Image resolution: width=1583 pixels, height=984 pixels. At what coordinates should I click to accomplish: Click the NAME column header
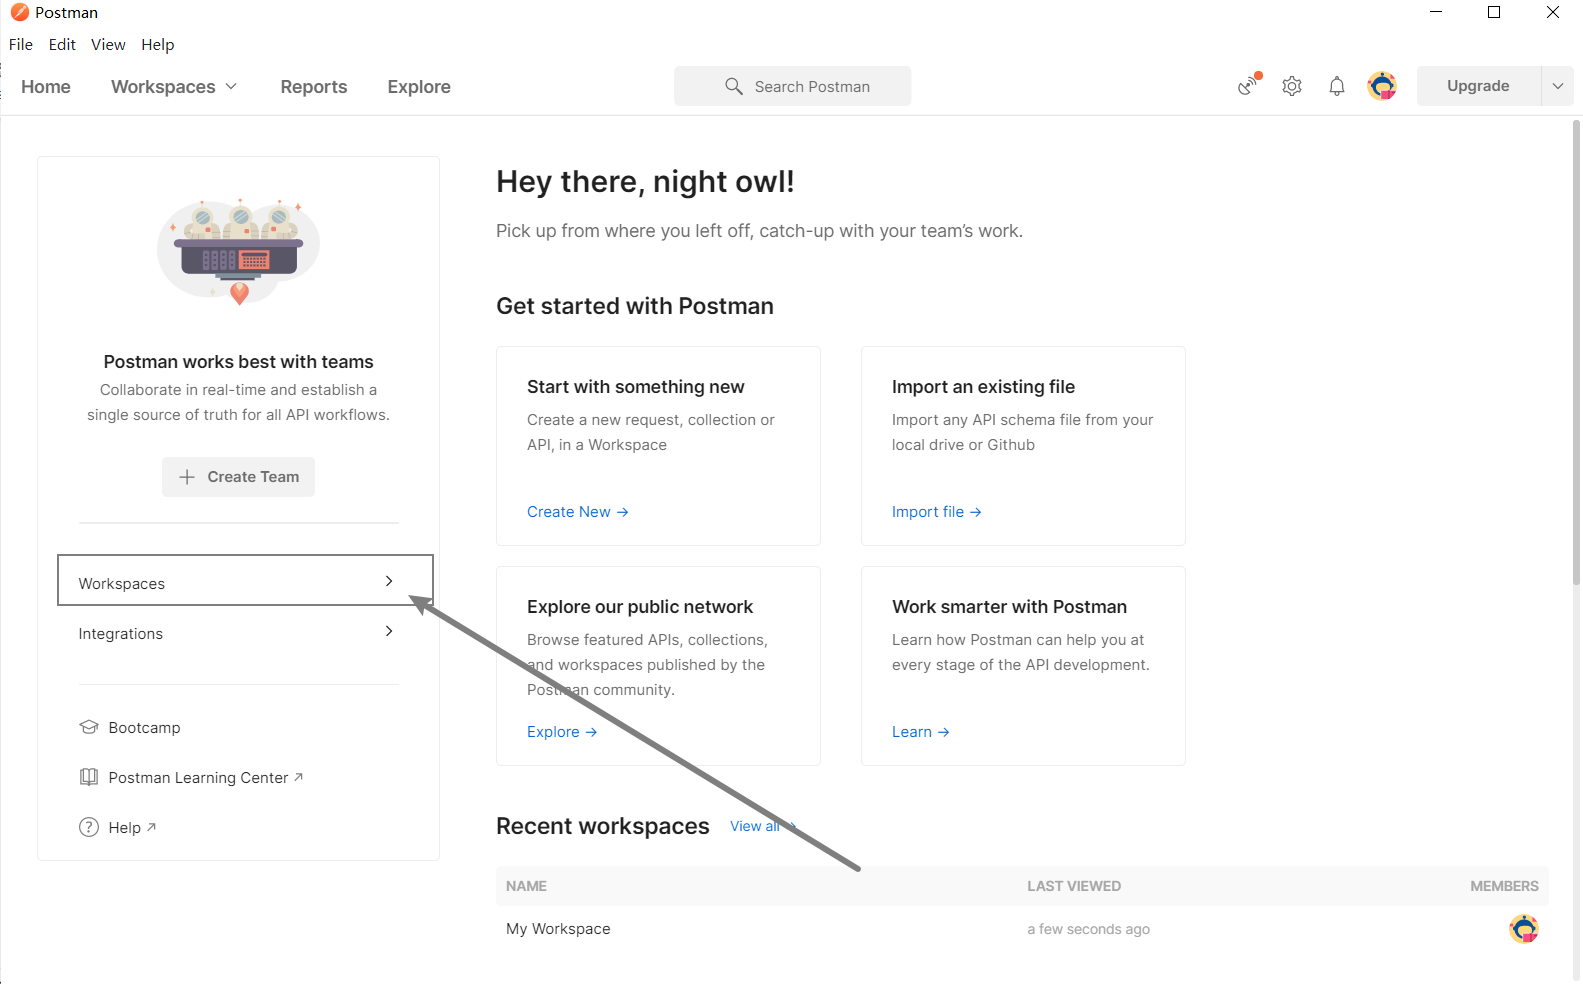526,886
